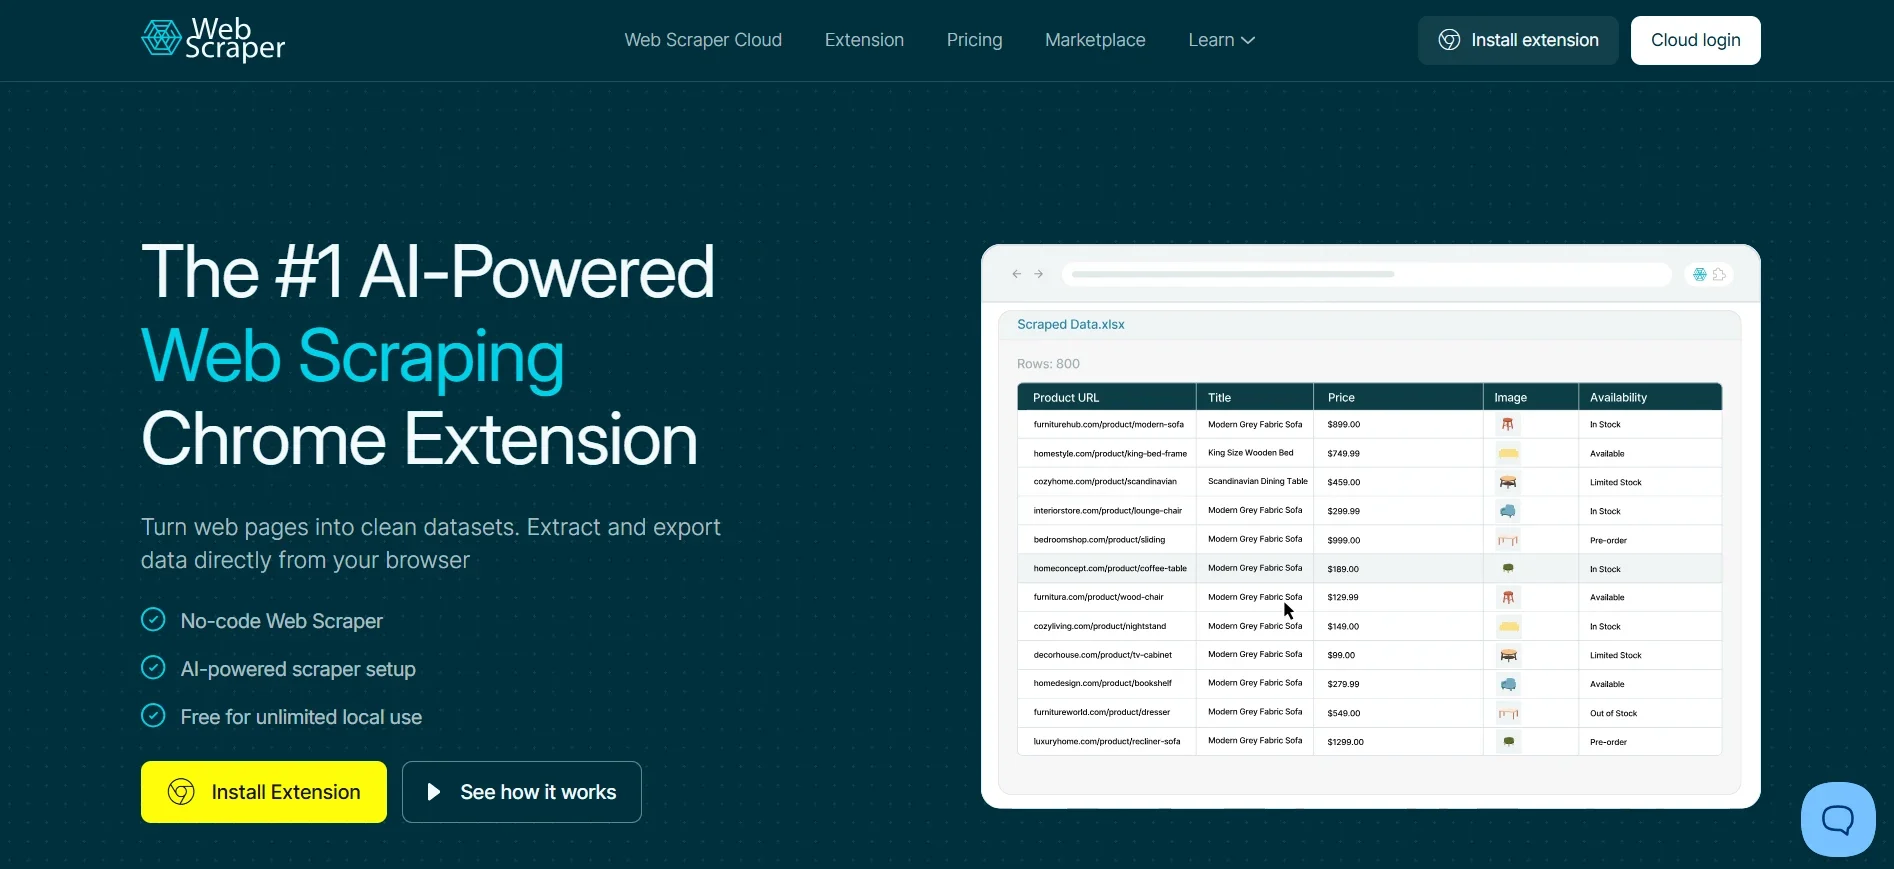This screenshot has height=869, width=1894.
Task: Click the chair thumbnail in the $899.00 row
Action: (x=1508, y=425)
